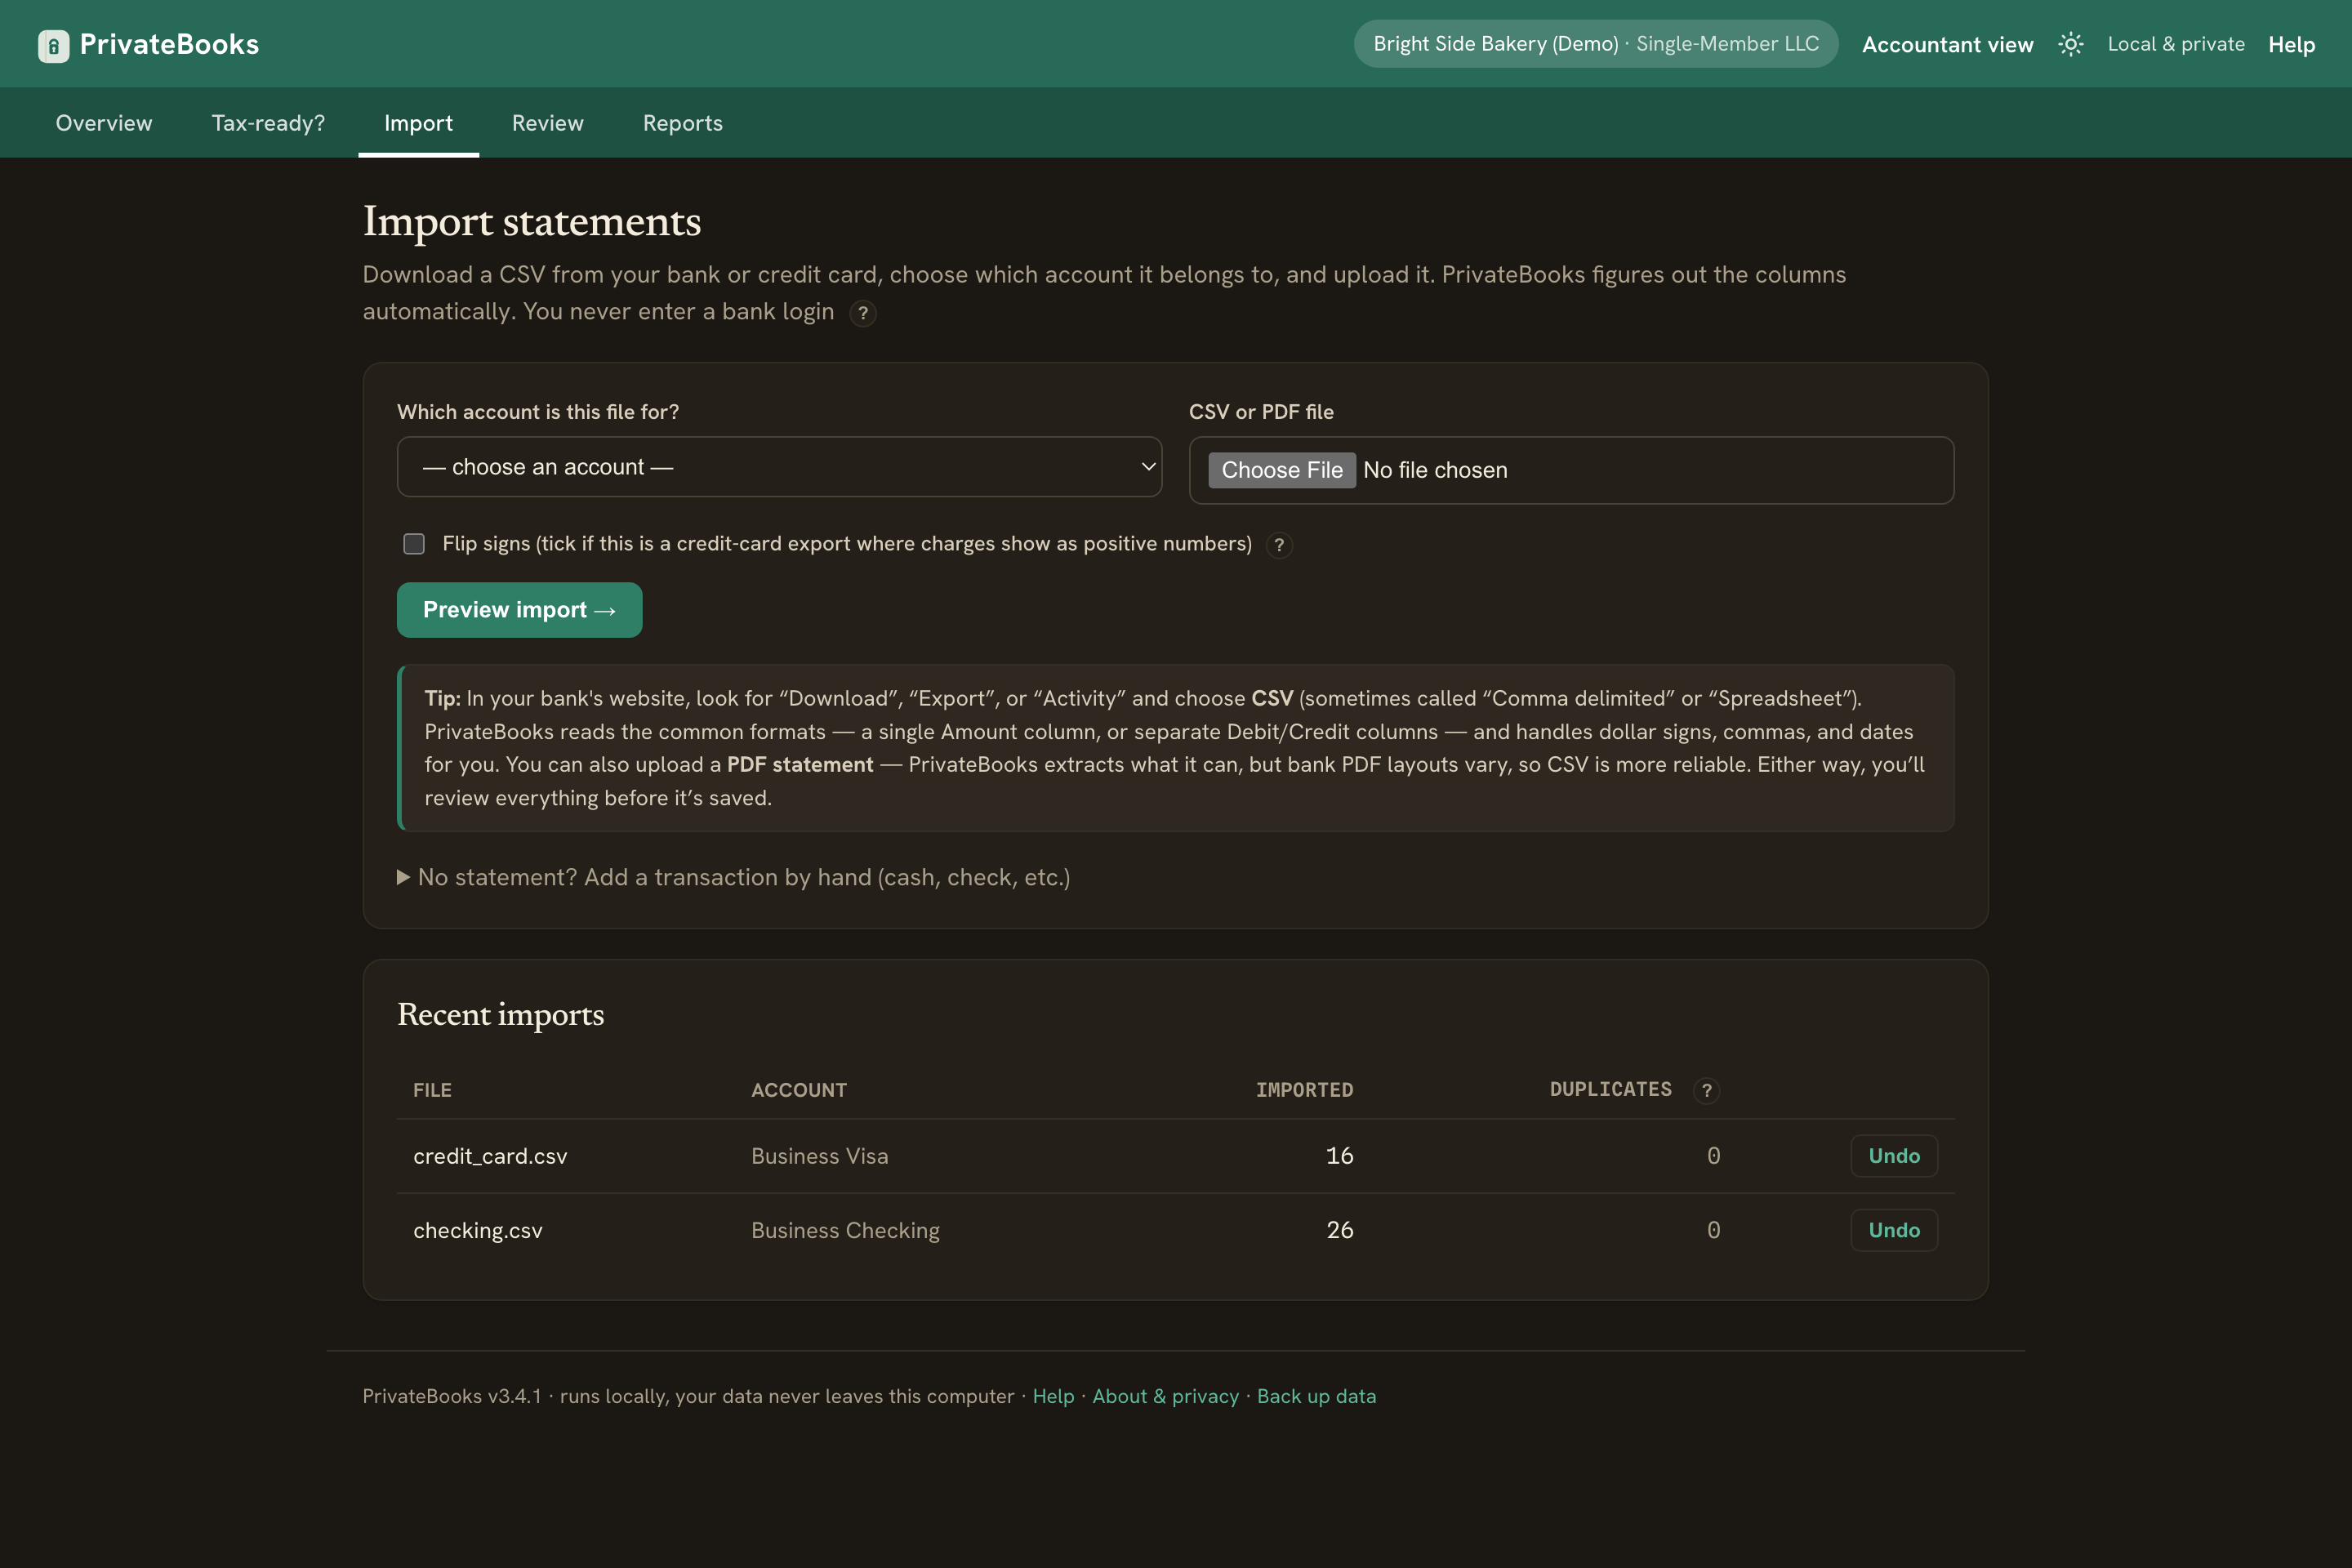Image resolution: width=2352 pixels, height=1568 pixels.
Task: Select the credit_card.csv file name
Action: [x=490, y=1156]
